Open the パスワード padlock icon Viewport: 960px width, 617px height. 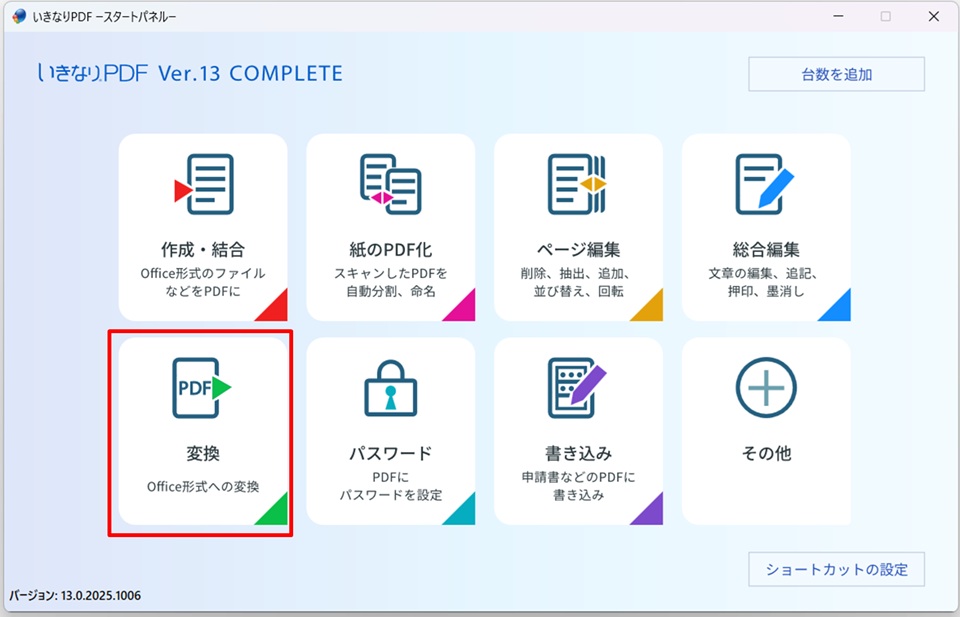point(390,388)
